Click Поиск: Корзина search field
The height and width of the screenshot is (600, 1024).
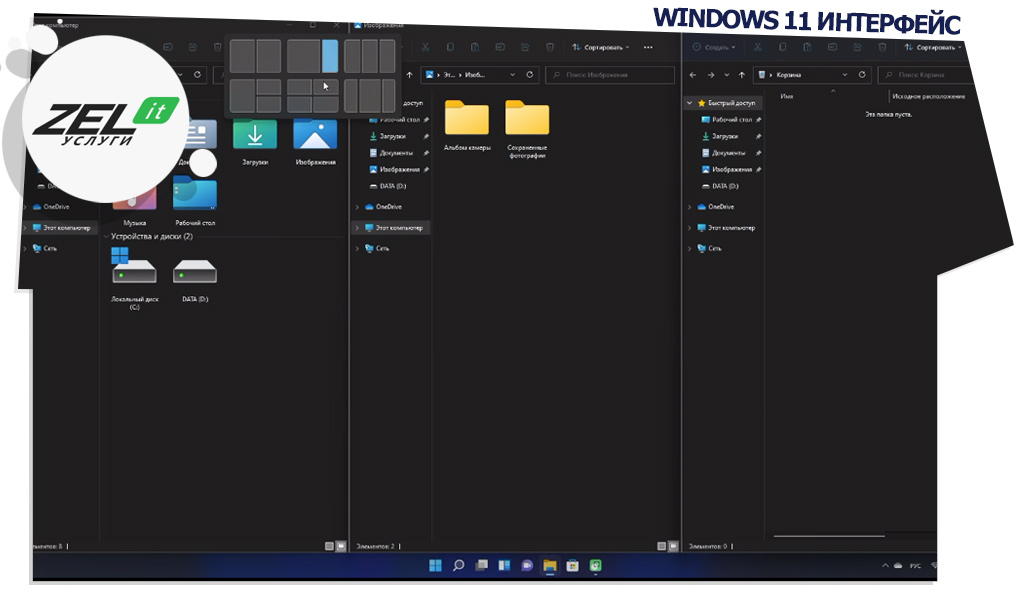click(x=924, y=75)
